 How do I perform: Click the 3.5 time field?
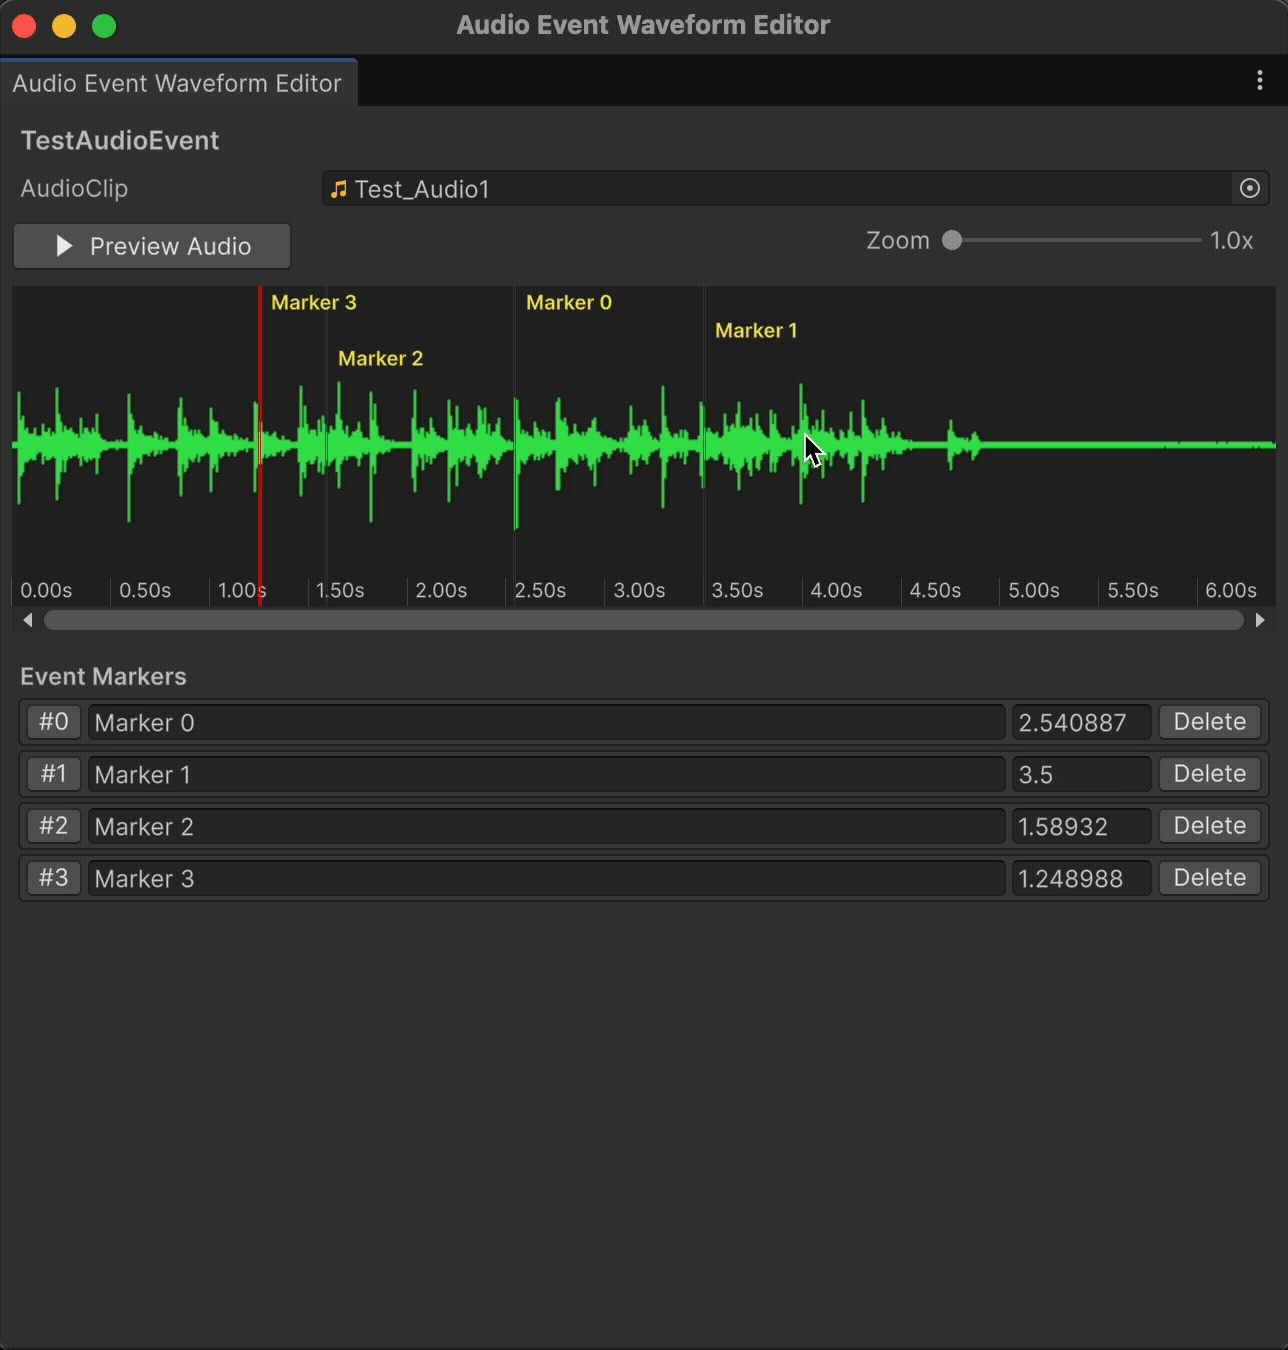pyautogui.click(x=1082, y=774)
